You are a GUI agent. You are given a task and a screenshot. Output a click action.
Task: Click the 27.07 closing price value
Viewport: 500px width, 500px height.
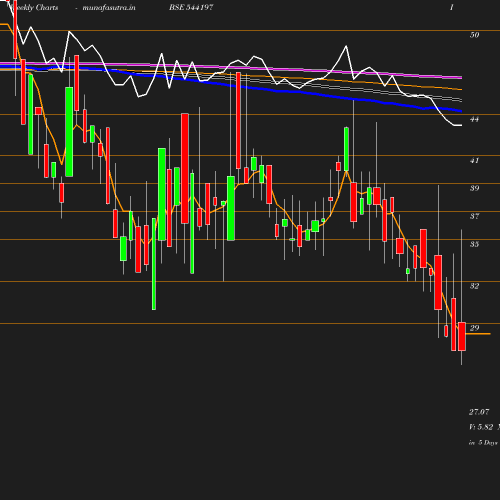[479, 412]
